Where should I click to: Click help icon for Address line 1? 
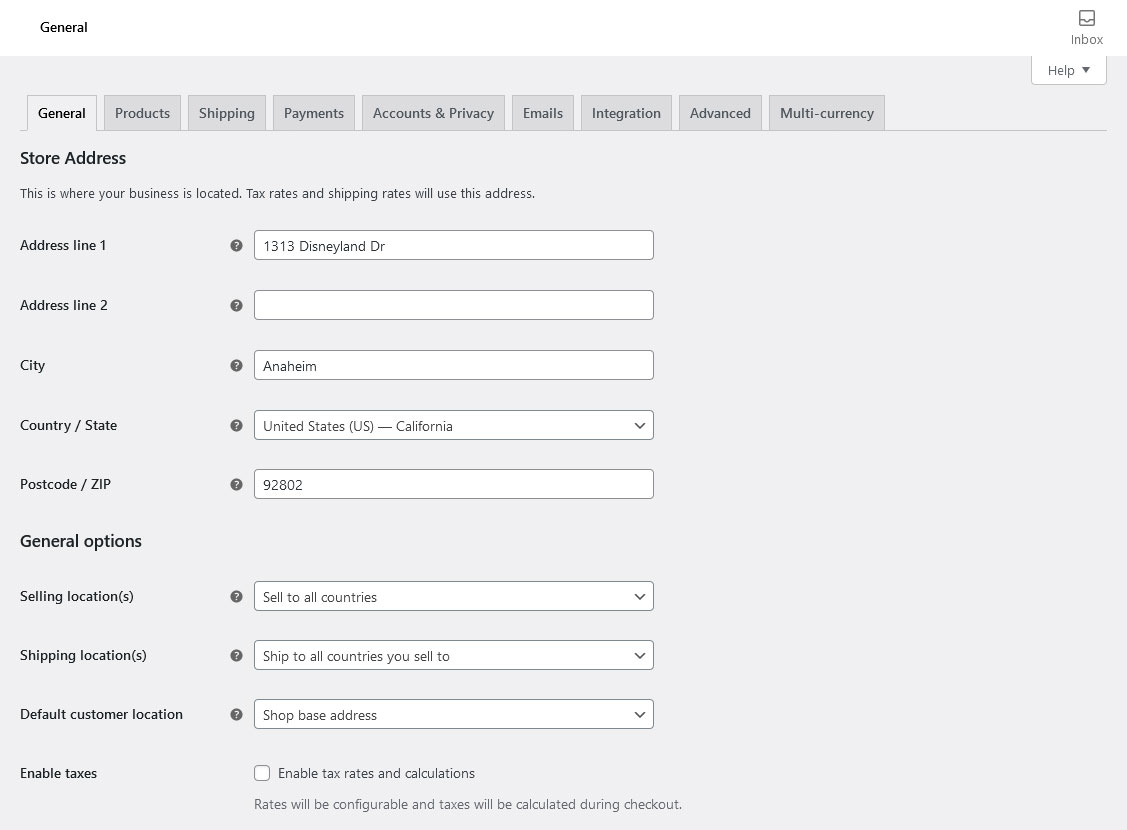point(236,246)
